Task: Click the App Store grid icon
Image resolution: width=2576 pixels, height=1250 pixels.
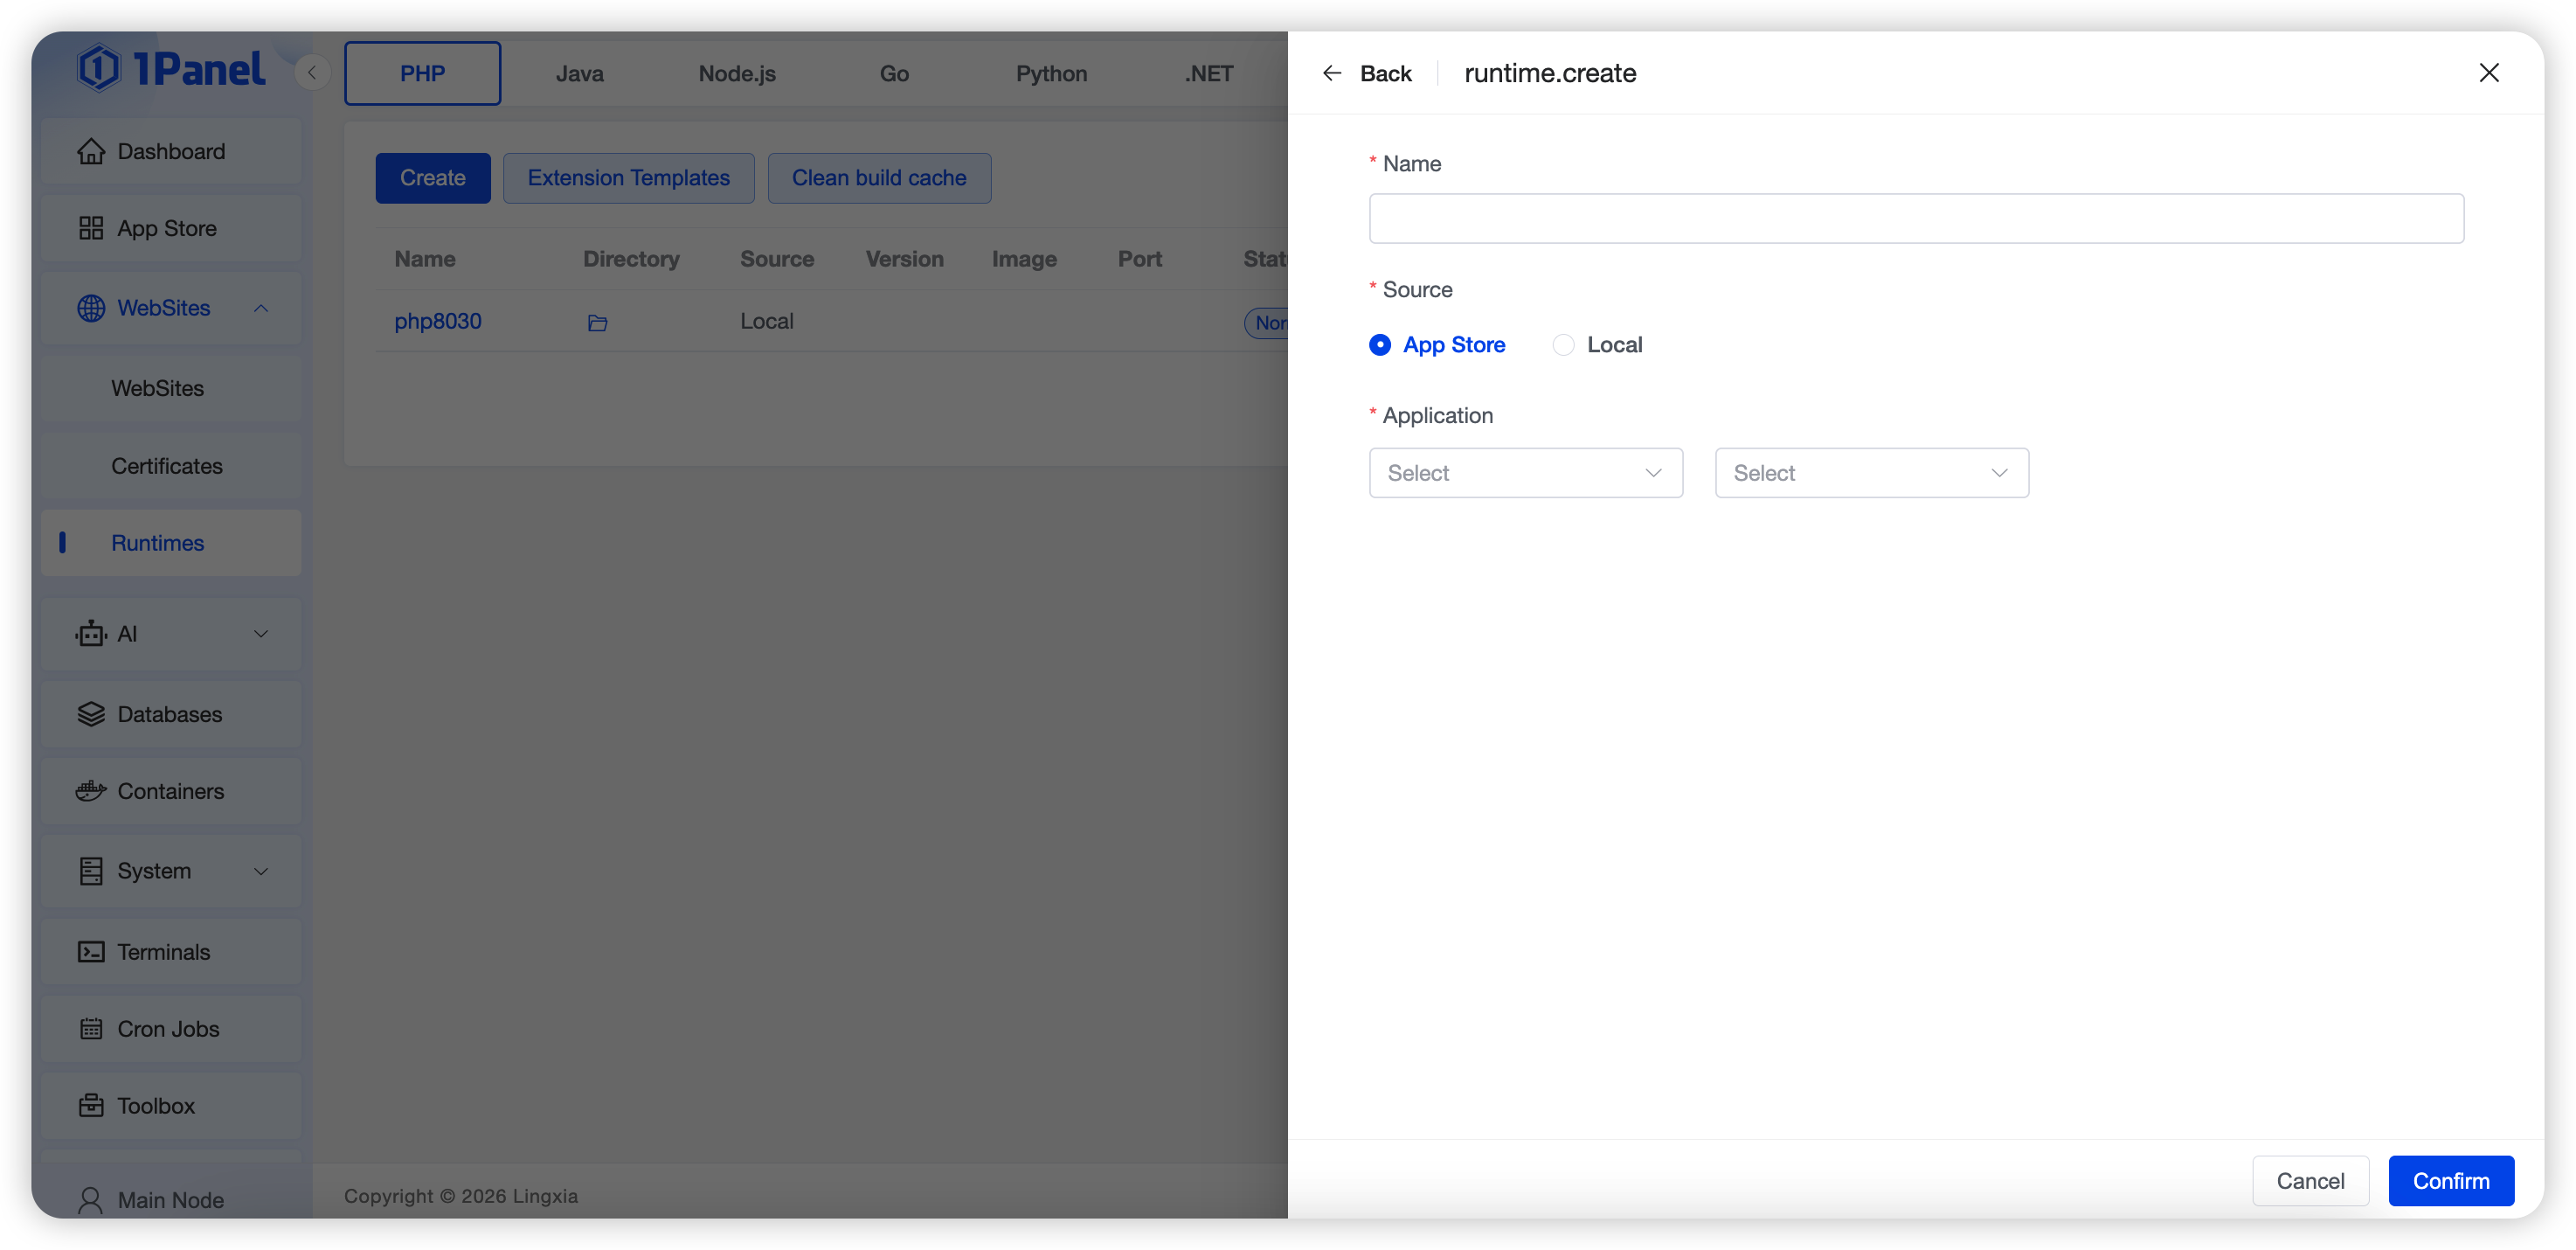Action: click(x=91, y=228)
